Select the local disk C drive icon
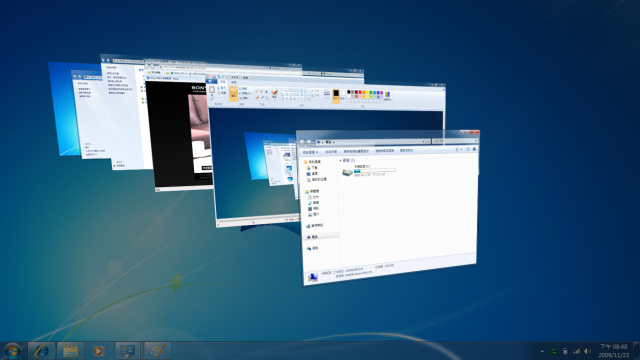The image size is (640, 360). (347, 172)
